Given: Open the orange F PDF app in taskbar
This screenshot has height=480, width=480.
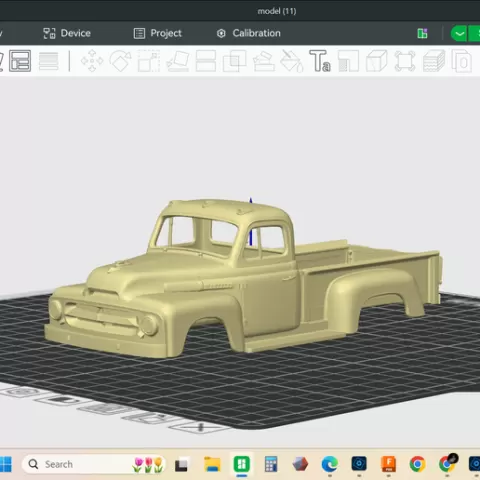Looking at the screenshot, I should coord(388,464).
